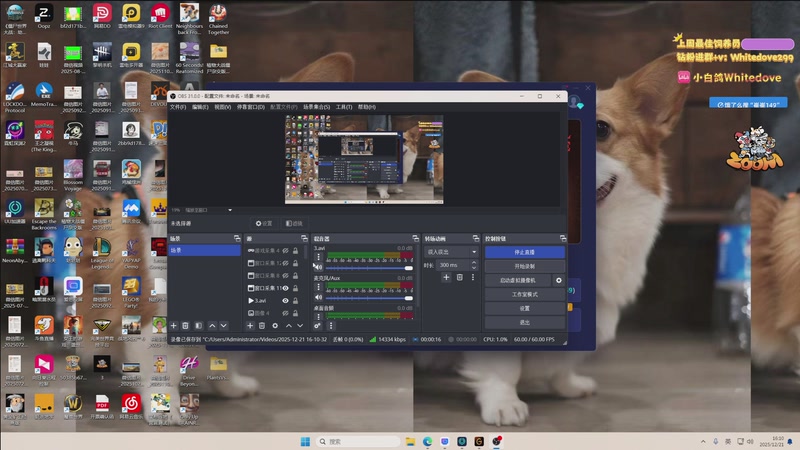The width and height of the screenshot is (800, 450).
Task: Increase transition duration with the spinner up arrow
Action: (x=474, y=262)
